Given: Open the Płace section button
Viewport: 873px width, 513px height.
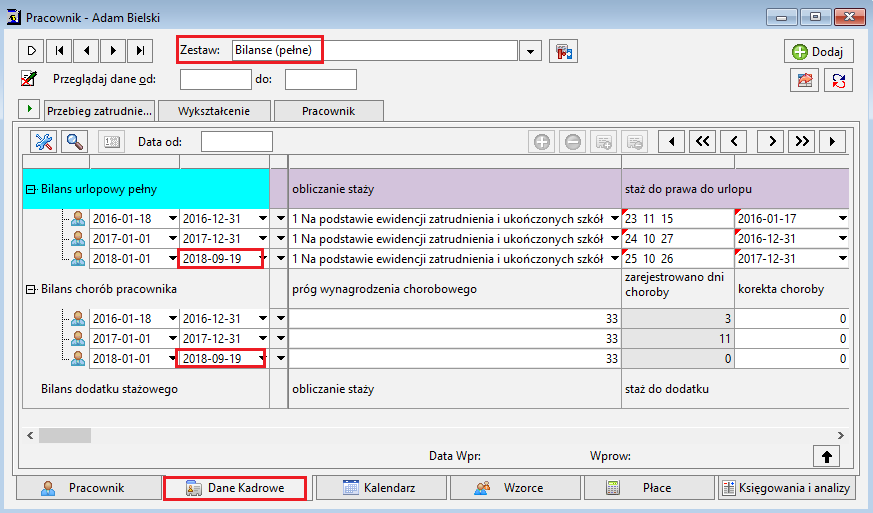Looking at the screenshot, I should click(649, 488).
